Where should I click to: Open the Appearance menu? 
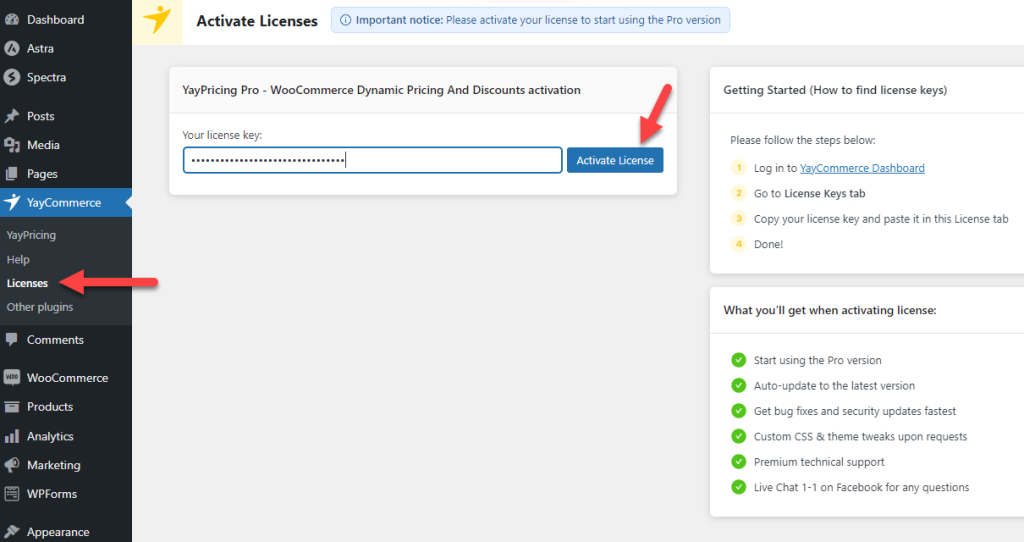[58, 532]
